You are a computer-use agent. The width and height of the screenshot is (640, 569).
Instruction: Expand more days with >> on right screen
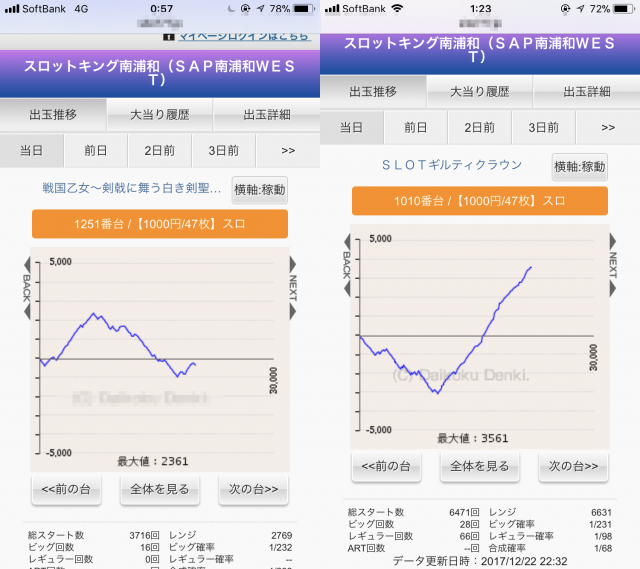608,128
